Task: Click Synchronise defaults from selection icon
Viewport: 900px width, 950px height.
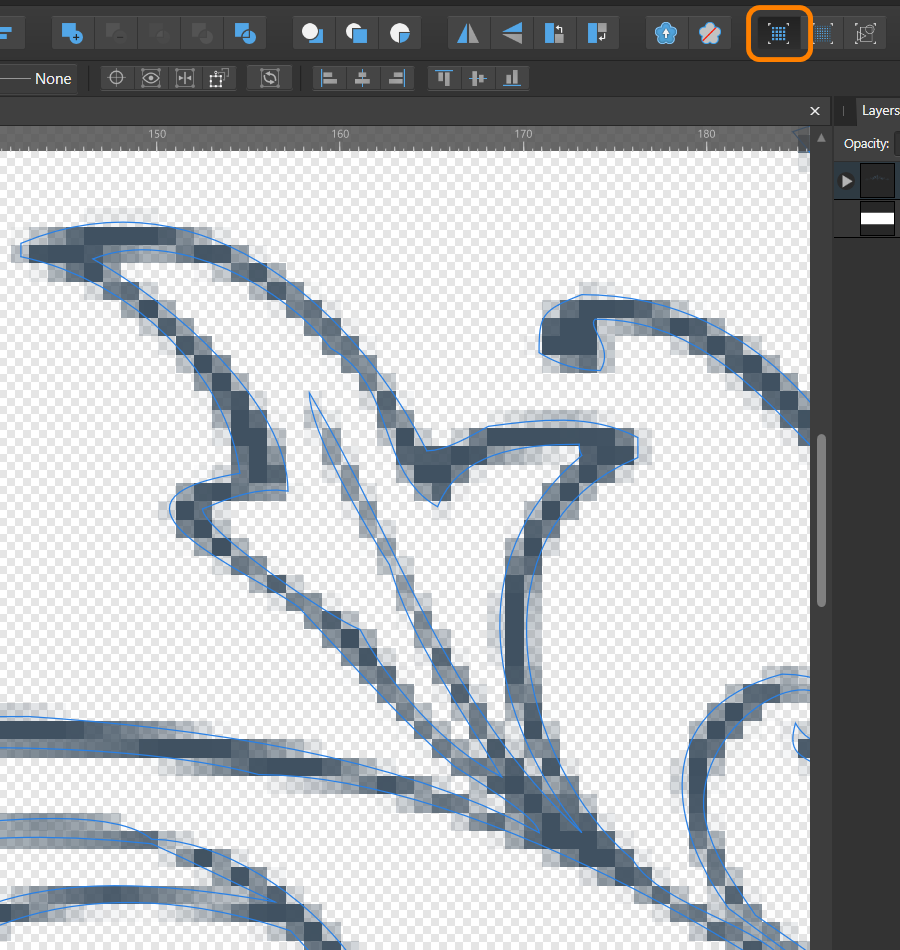Action: click(666, 33)
